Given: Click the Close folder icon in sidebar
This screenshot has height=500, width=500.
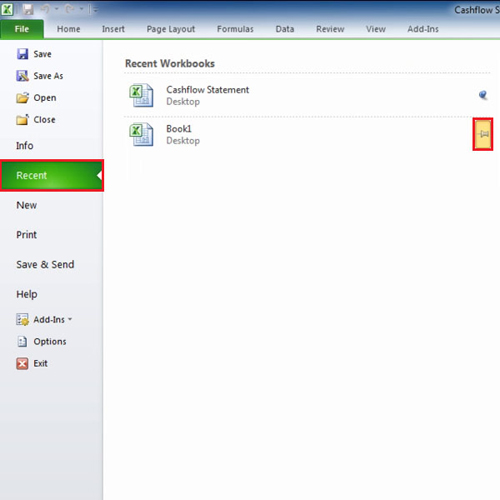Looking at the screenshot, I should (22, 119).
